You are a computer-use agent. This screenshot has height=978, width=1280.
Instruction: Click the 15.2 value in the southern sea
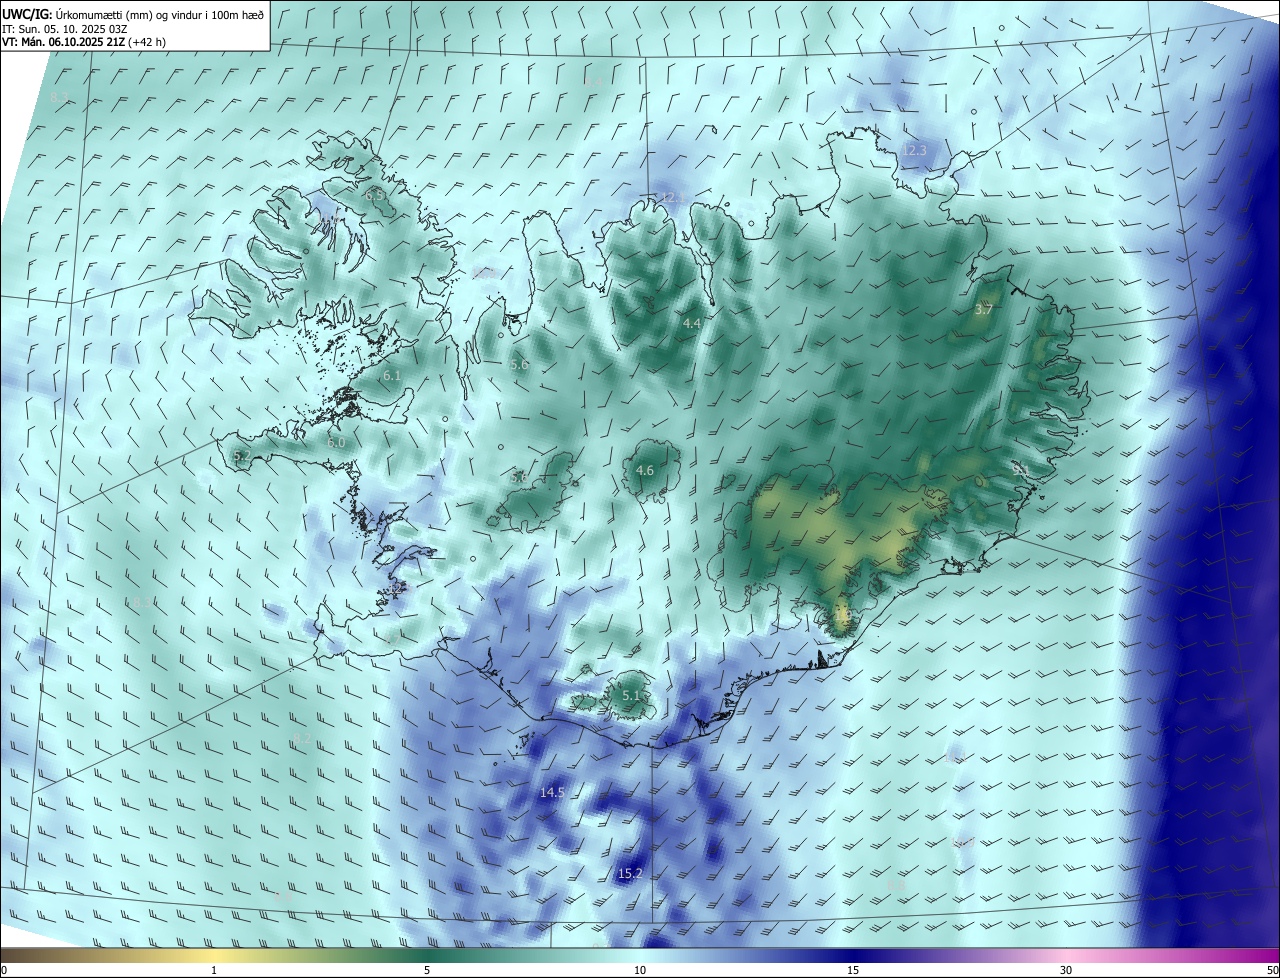(x=630, y=873)
